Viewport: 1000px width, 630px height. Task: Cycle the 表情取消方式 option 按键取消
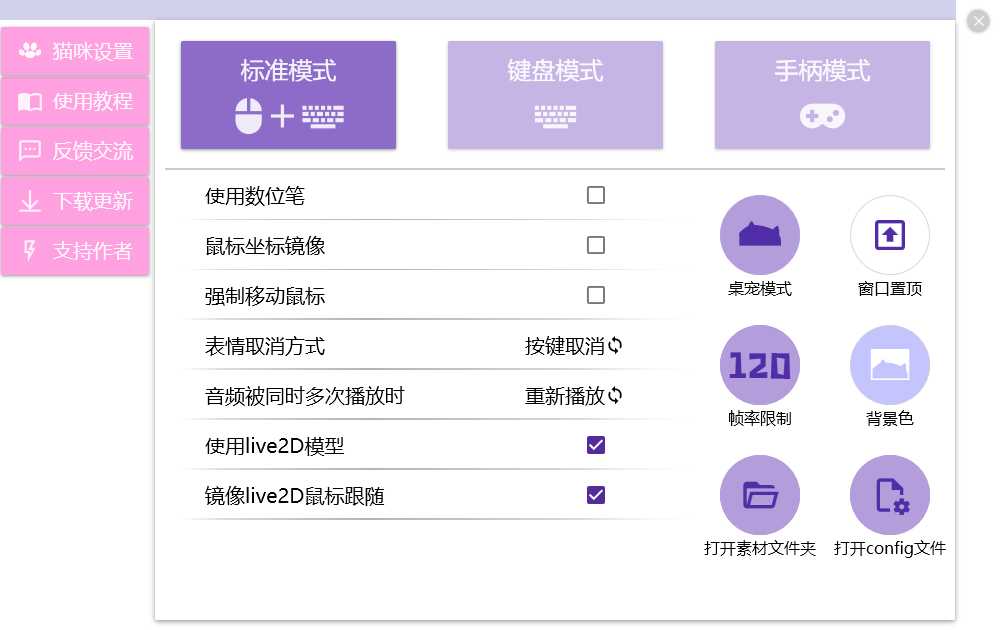pyautogui.click(x=573, y=345)
